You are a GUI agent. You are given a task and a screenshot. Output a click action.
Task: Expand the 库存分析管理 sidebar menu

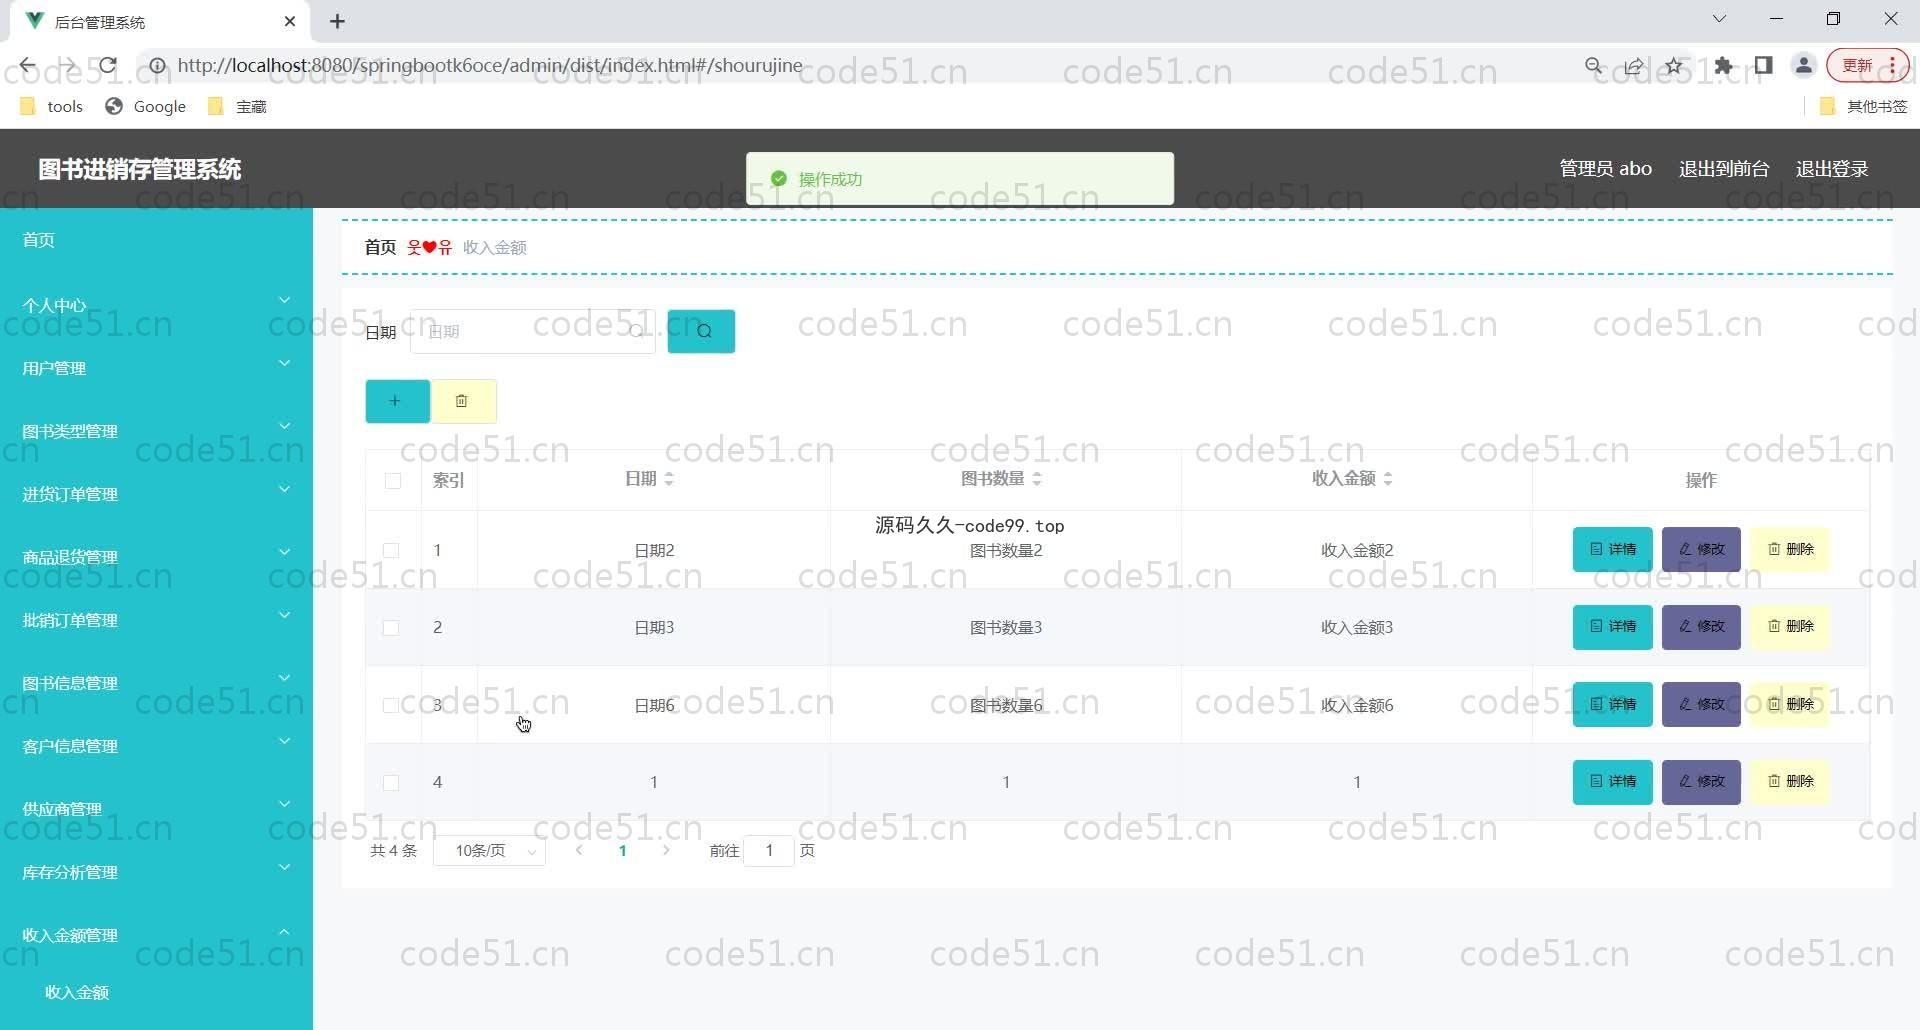point(156,870)
